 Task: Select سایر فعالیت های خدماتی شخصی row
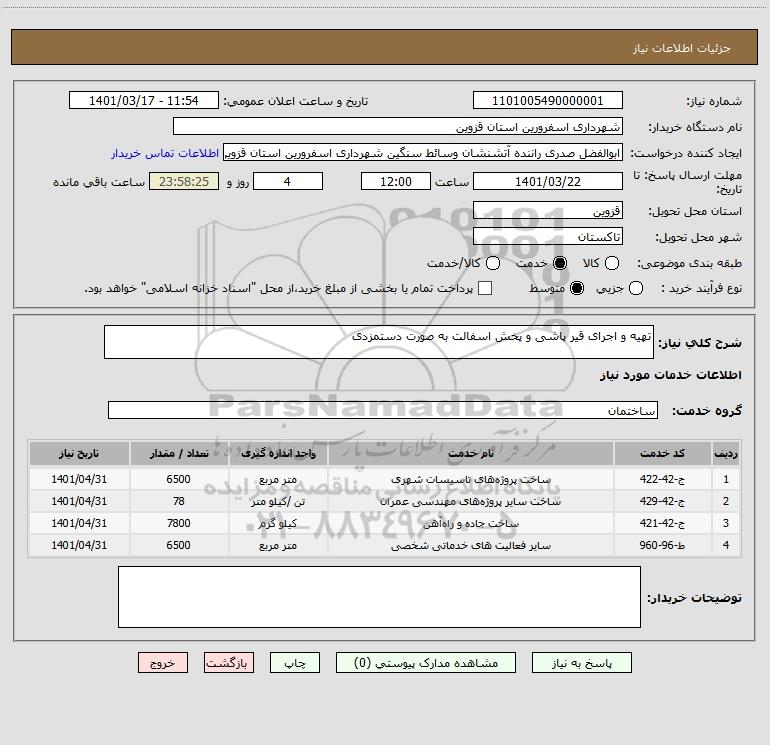point(385,545)
